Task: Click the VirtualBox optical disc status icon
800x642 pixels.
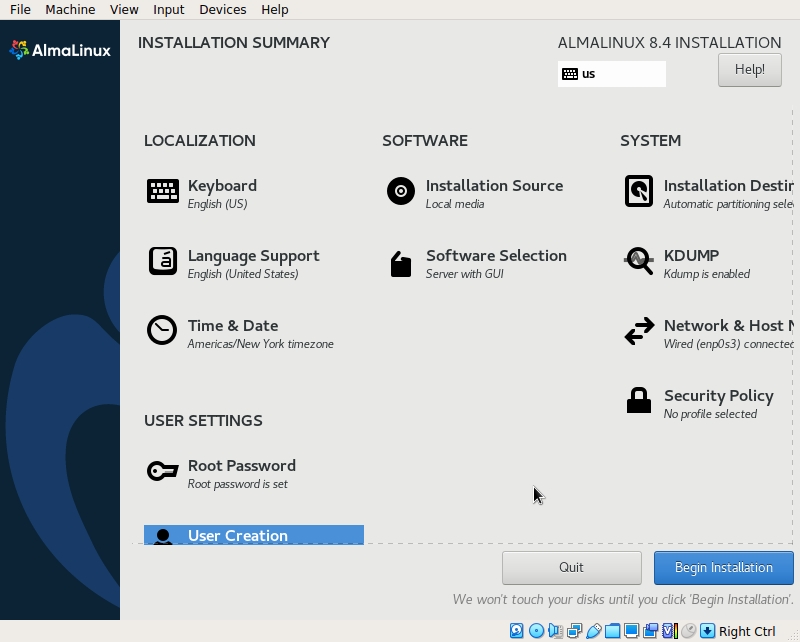Action: coord(536,631)
